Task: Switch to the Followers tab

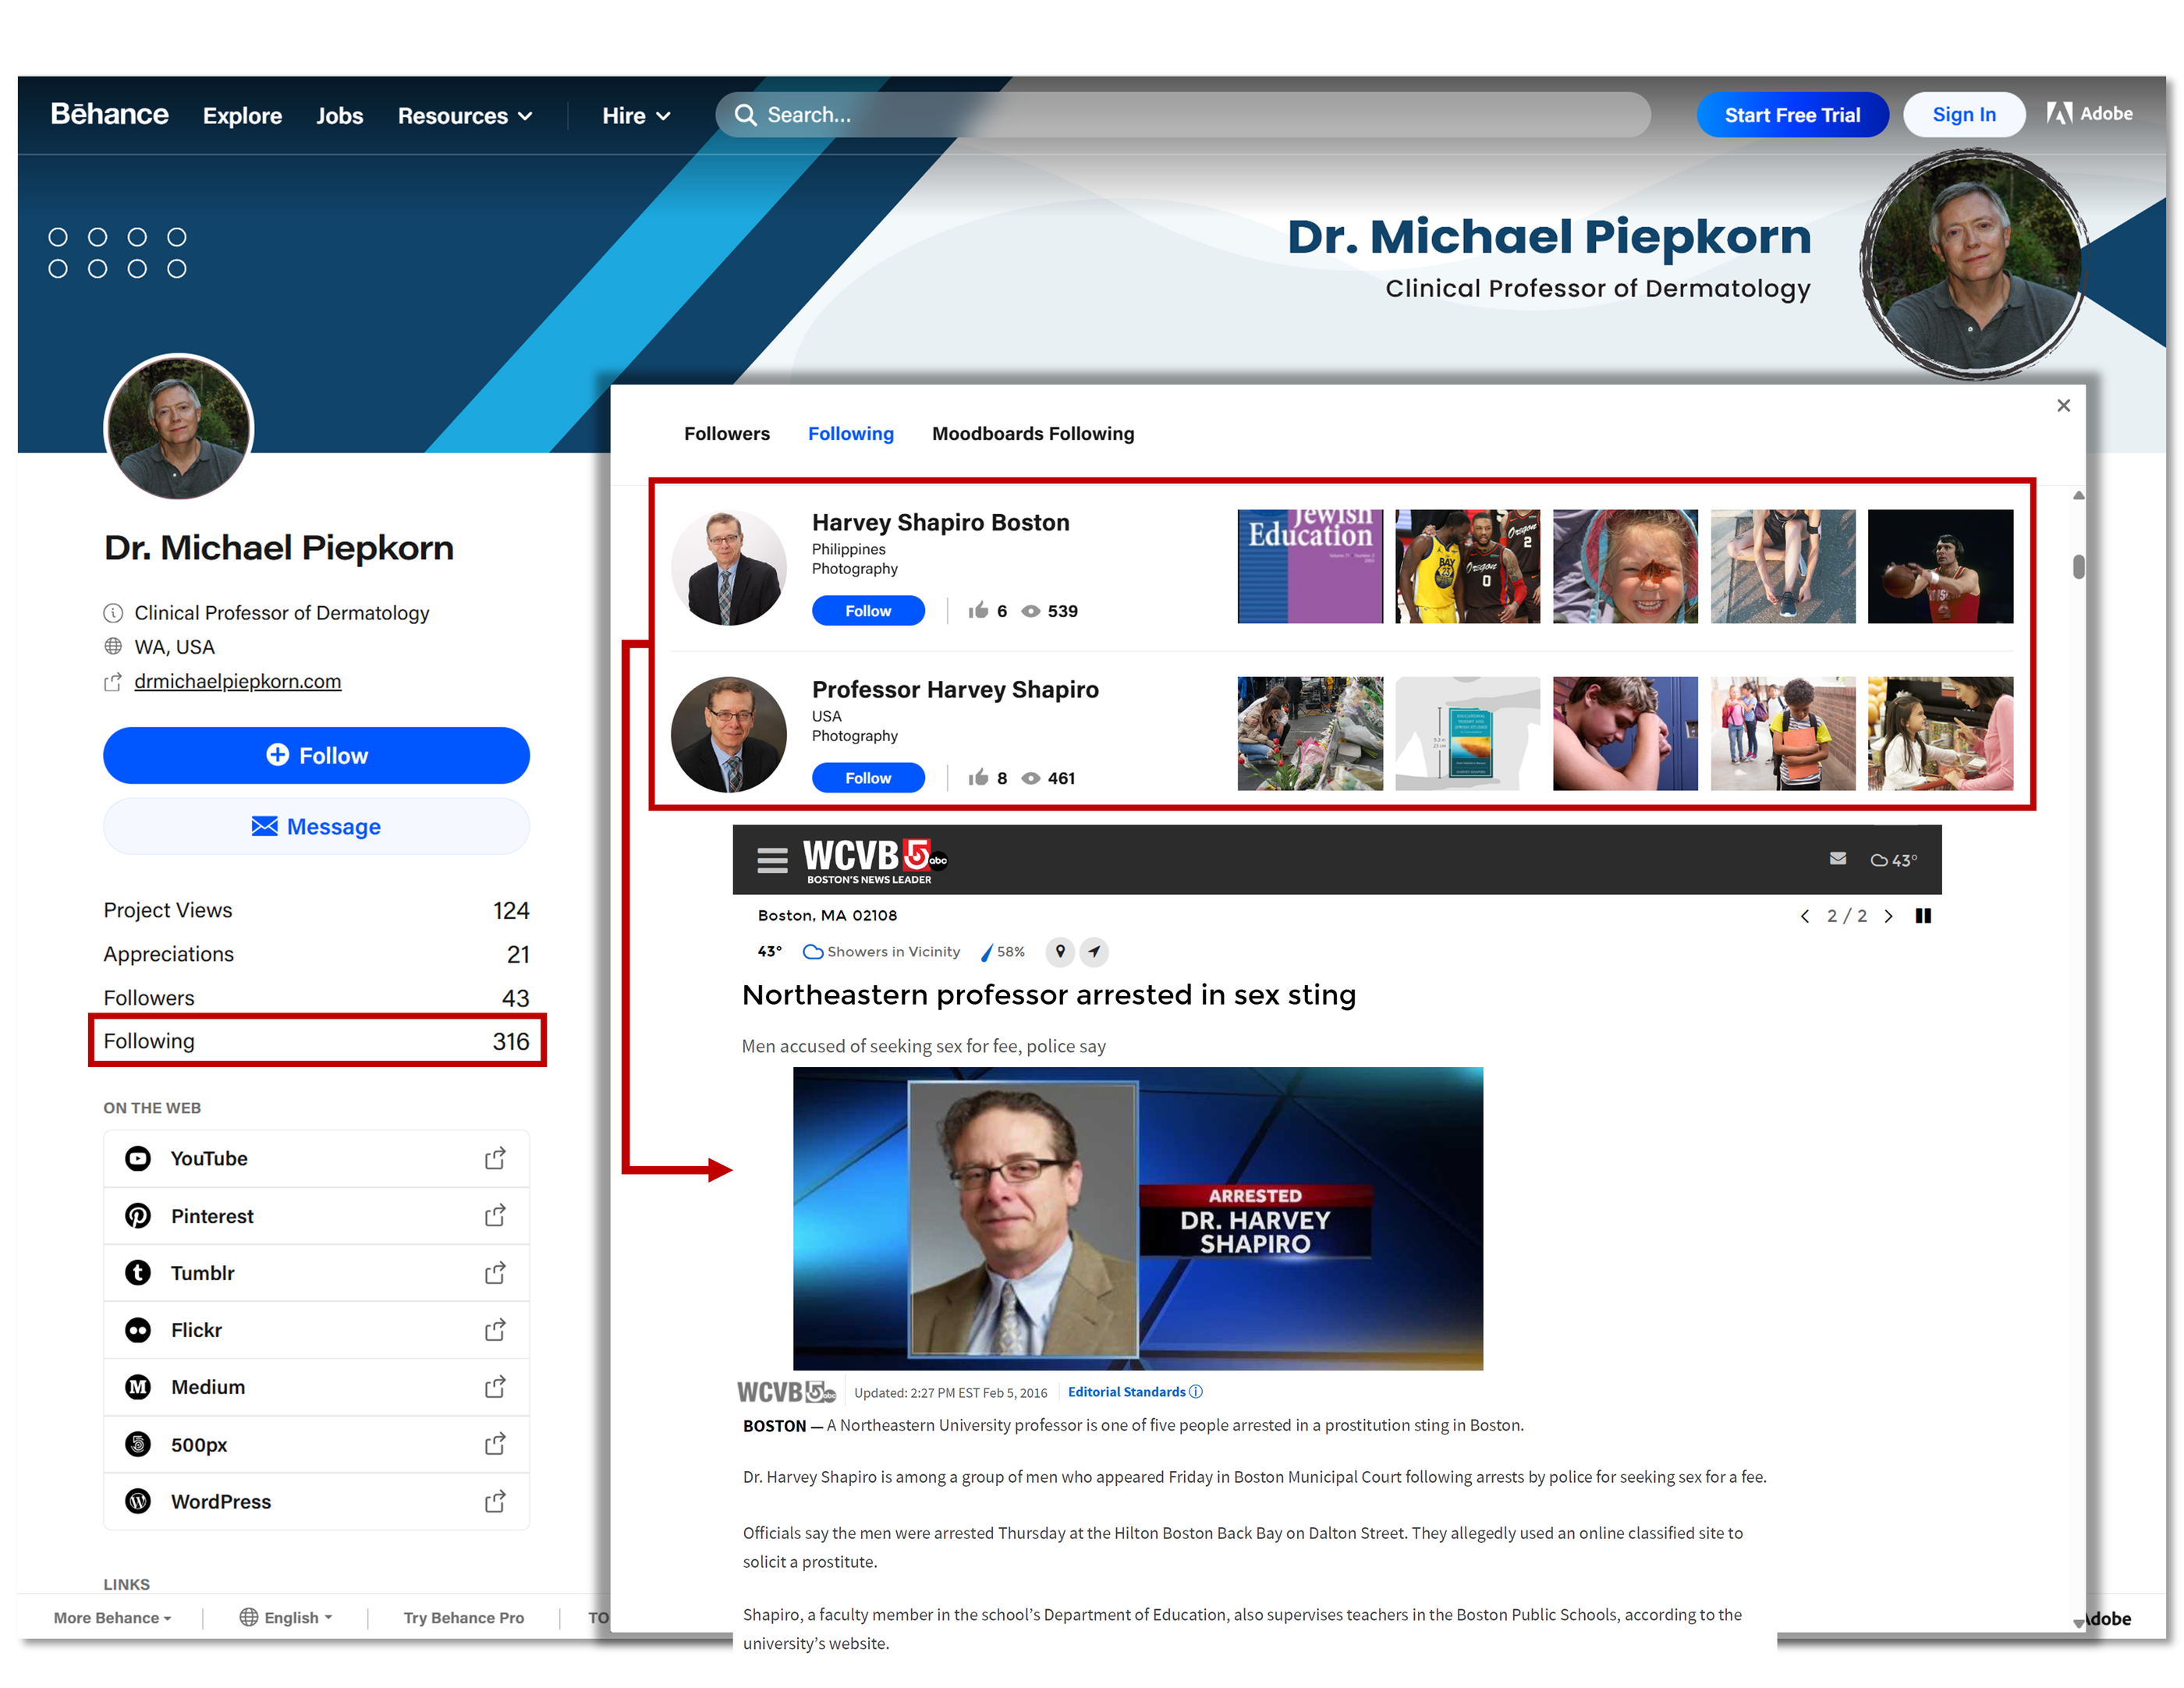Action: click(x=727, y=434)
